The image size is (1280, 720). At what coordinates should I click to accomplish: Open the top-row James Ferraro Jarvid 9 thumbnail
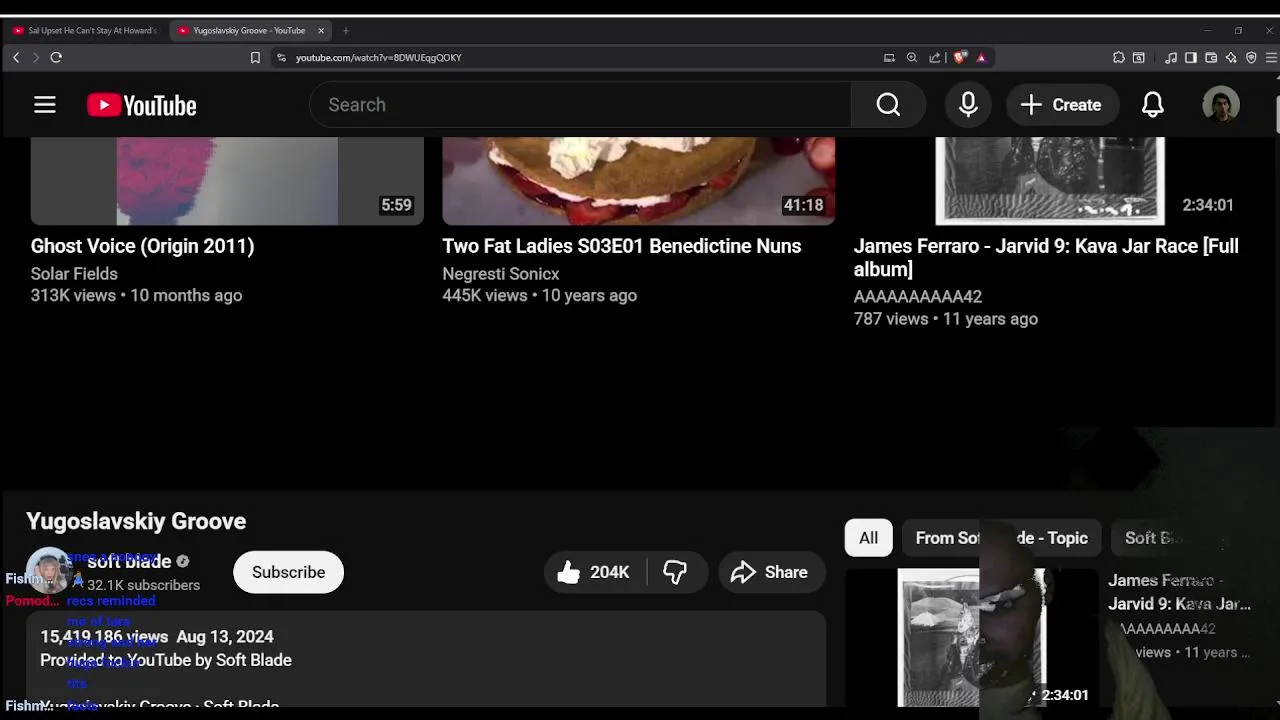(x=1050, y=181)
